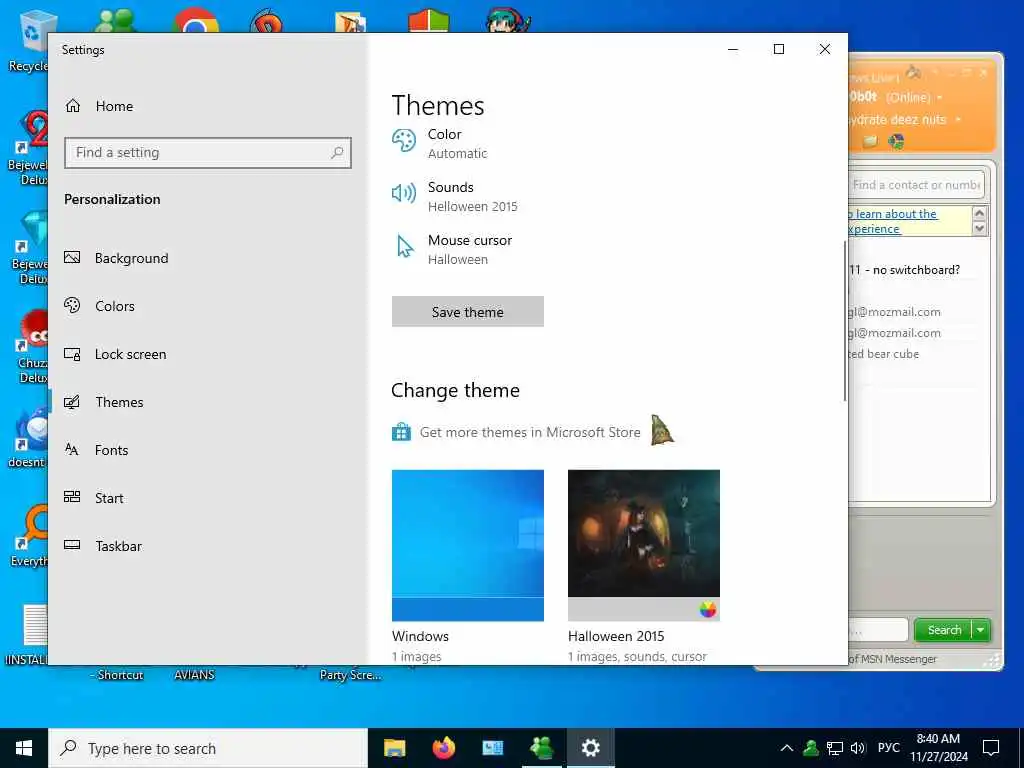Image resolution: width=1024 pixels, height=768 pixels.
Task: Open the clock showing 8:40 AM
Action: coord(938,748)
